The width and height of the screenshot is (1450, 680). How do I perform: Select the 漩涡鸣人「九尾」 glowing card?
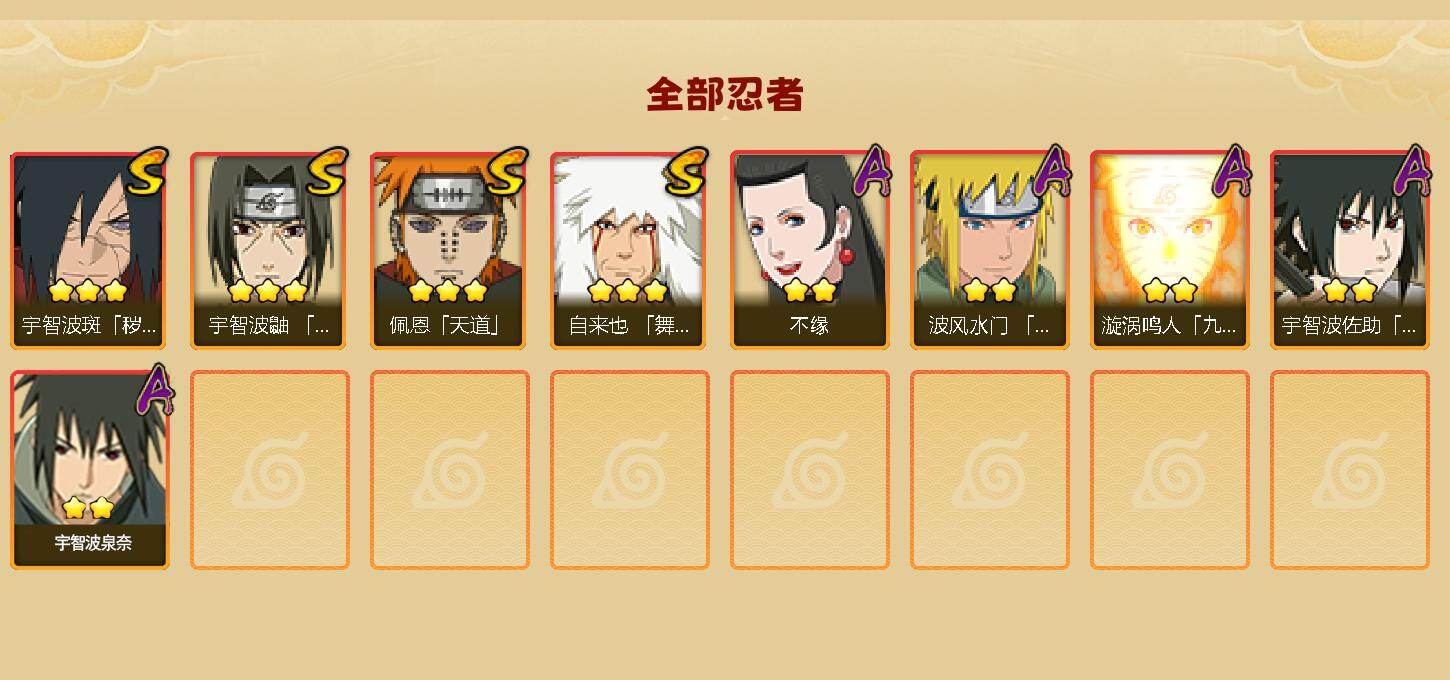[x=1168, y=250]
